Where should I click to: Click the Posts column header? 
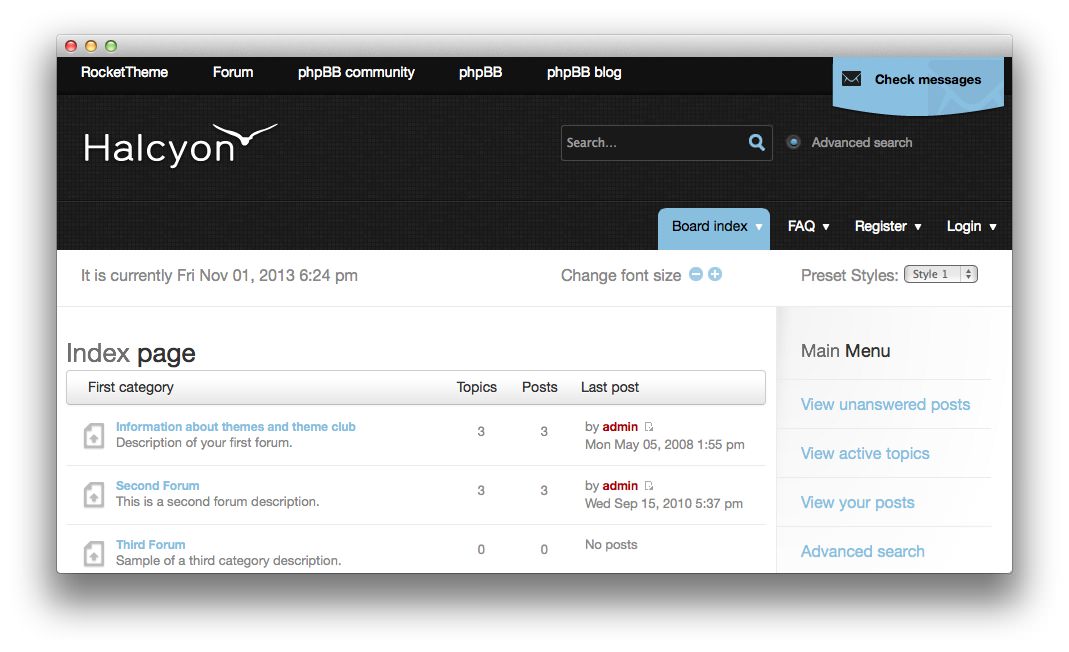coord(539,387)
